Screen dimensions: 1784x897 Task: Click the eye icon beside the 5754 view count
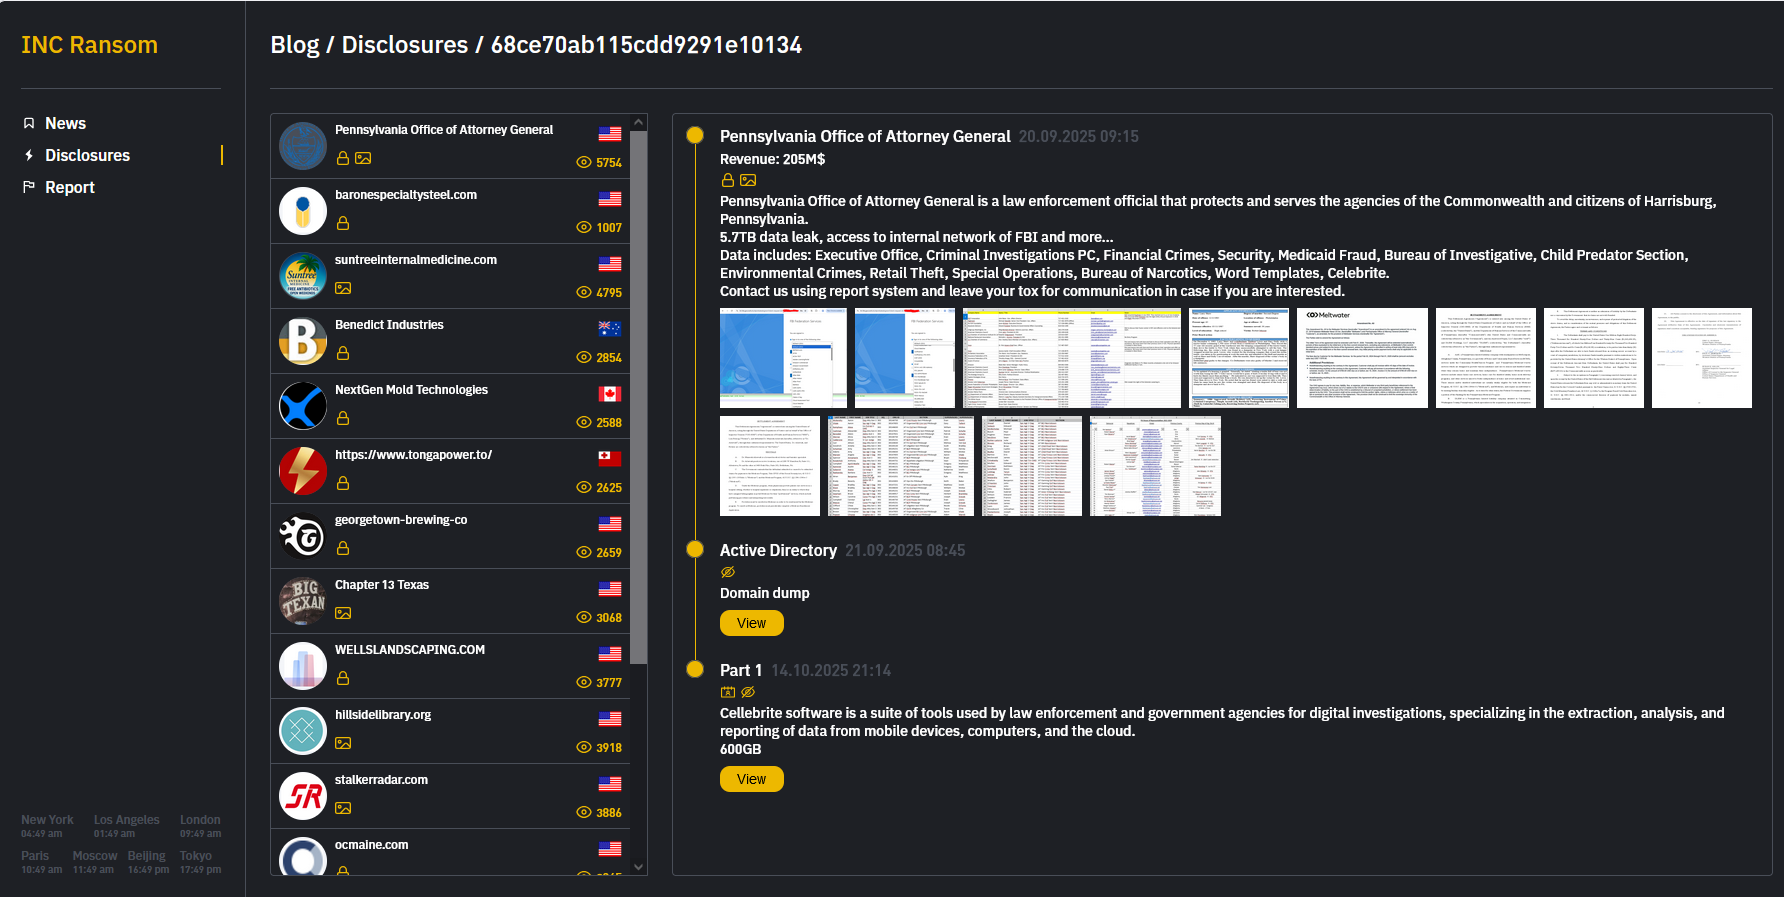584,162
